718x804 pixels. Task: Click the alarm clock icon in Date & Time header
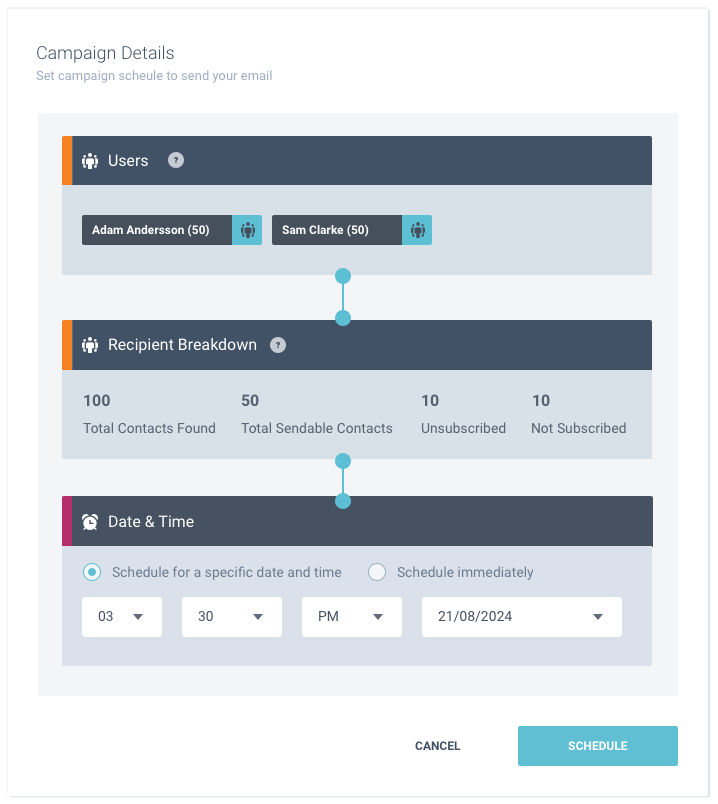tap(90, 522)
